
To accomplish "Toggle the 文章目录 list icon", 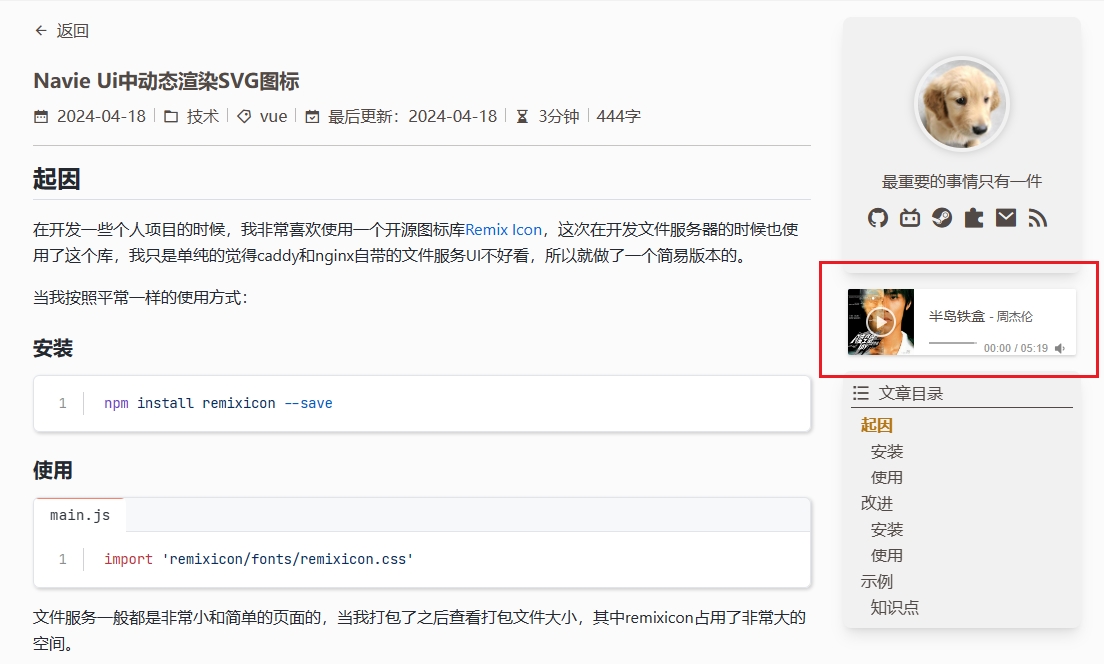I will click(860, 393).
